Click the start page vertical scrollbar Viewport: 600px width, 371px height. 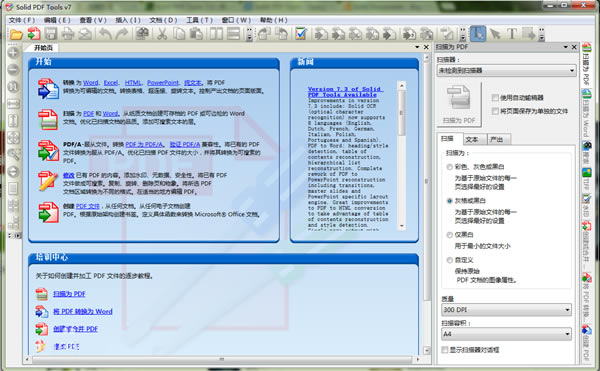pos(427,204)
